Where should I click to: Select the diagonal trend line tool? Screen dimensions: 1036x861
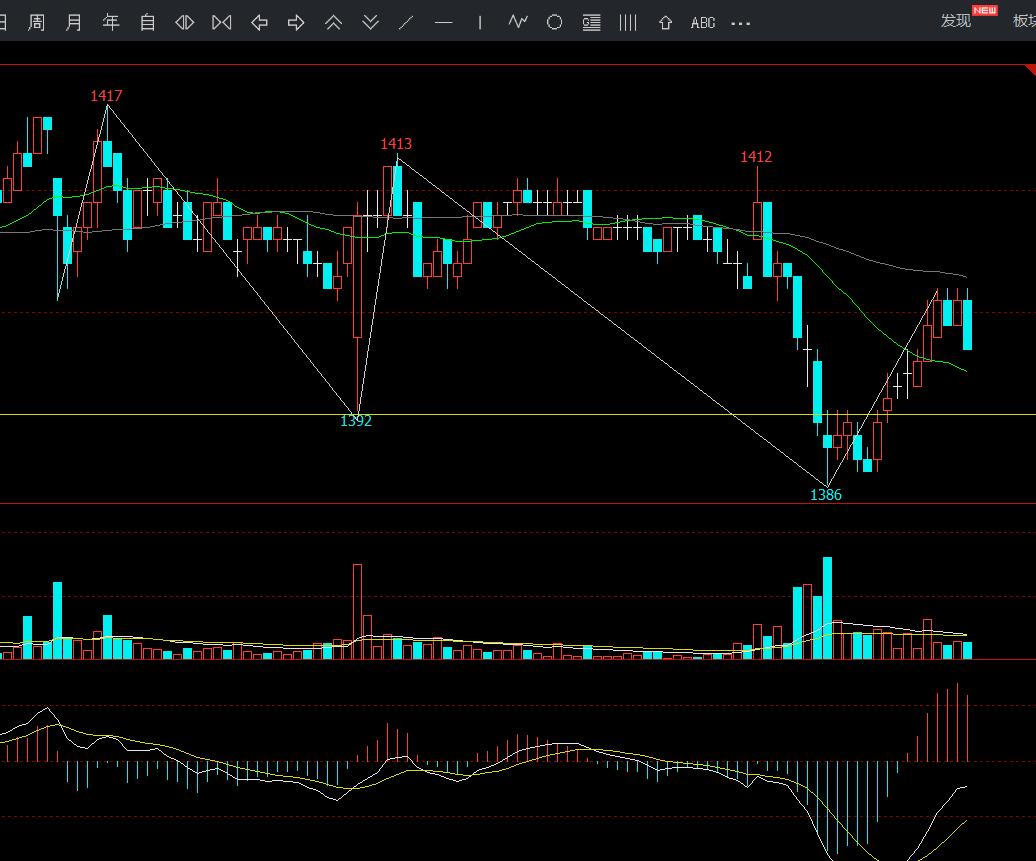click(x=406, y=22)
